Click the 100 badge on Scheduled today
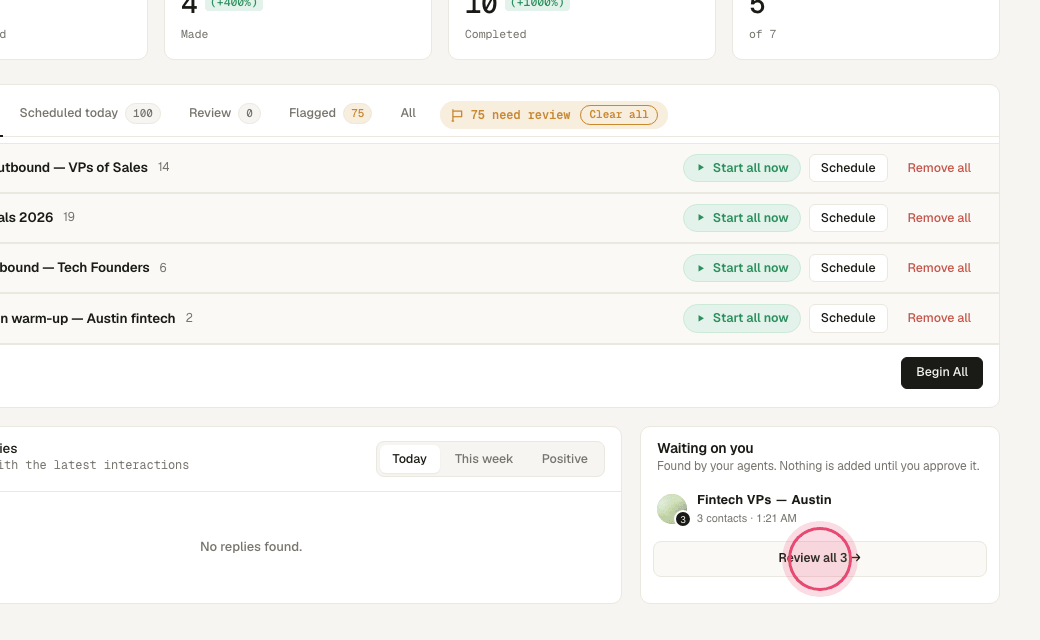Screen dimensions: 1040x640 [x=143, y=113]
